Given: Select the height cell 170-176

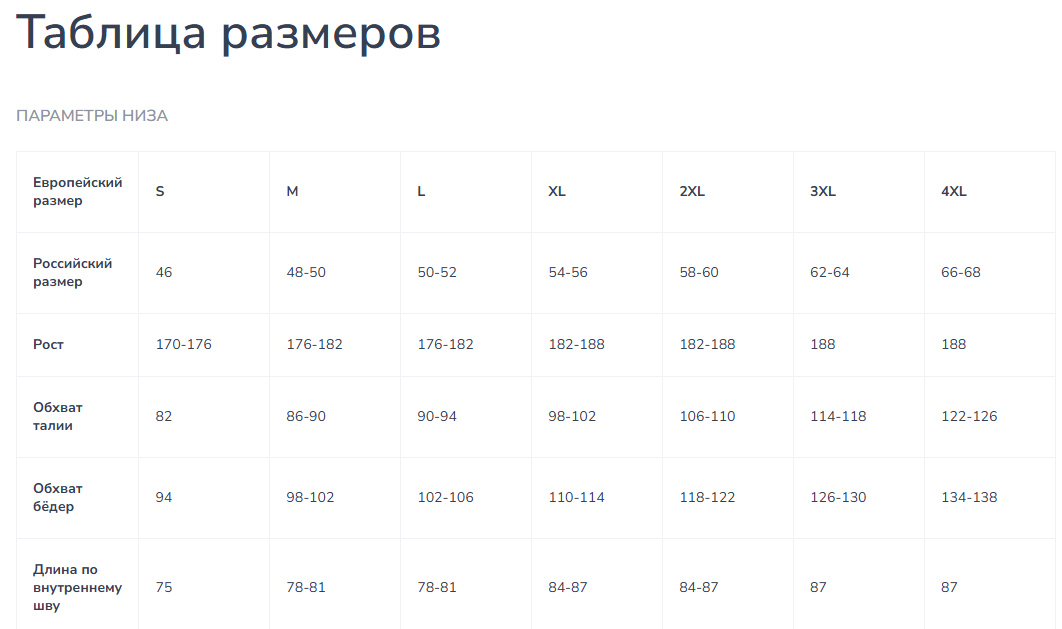Looking at the screenshot, I should click(x=184, y=345).
